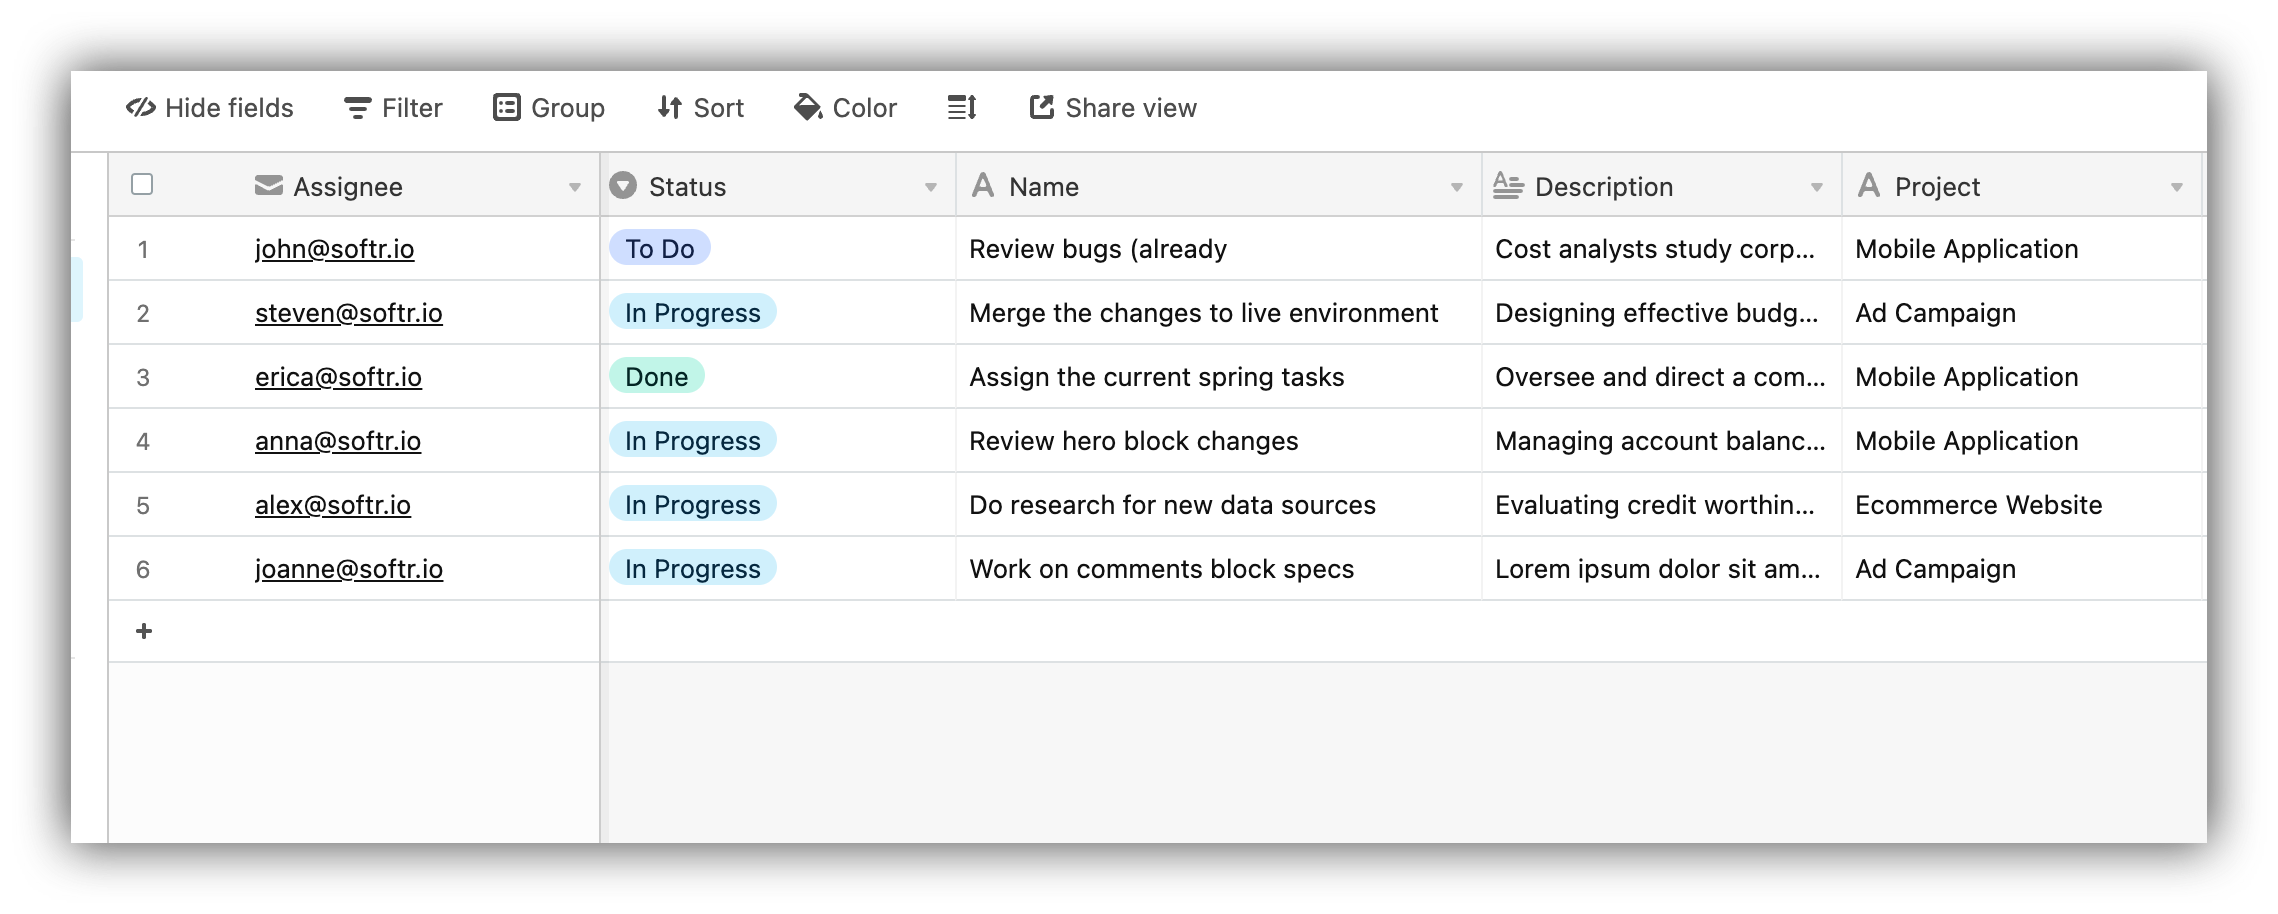Open the Status column dropdown menu
Screen dimensions: 2278x914
932,186
